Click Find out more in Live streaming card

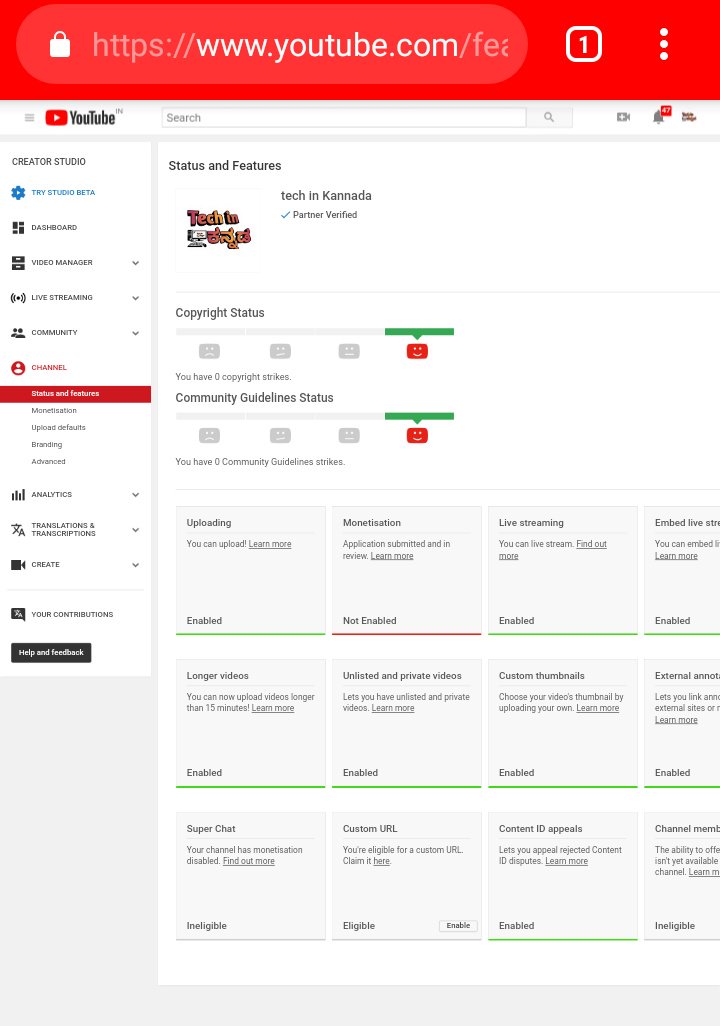[591, 544]
